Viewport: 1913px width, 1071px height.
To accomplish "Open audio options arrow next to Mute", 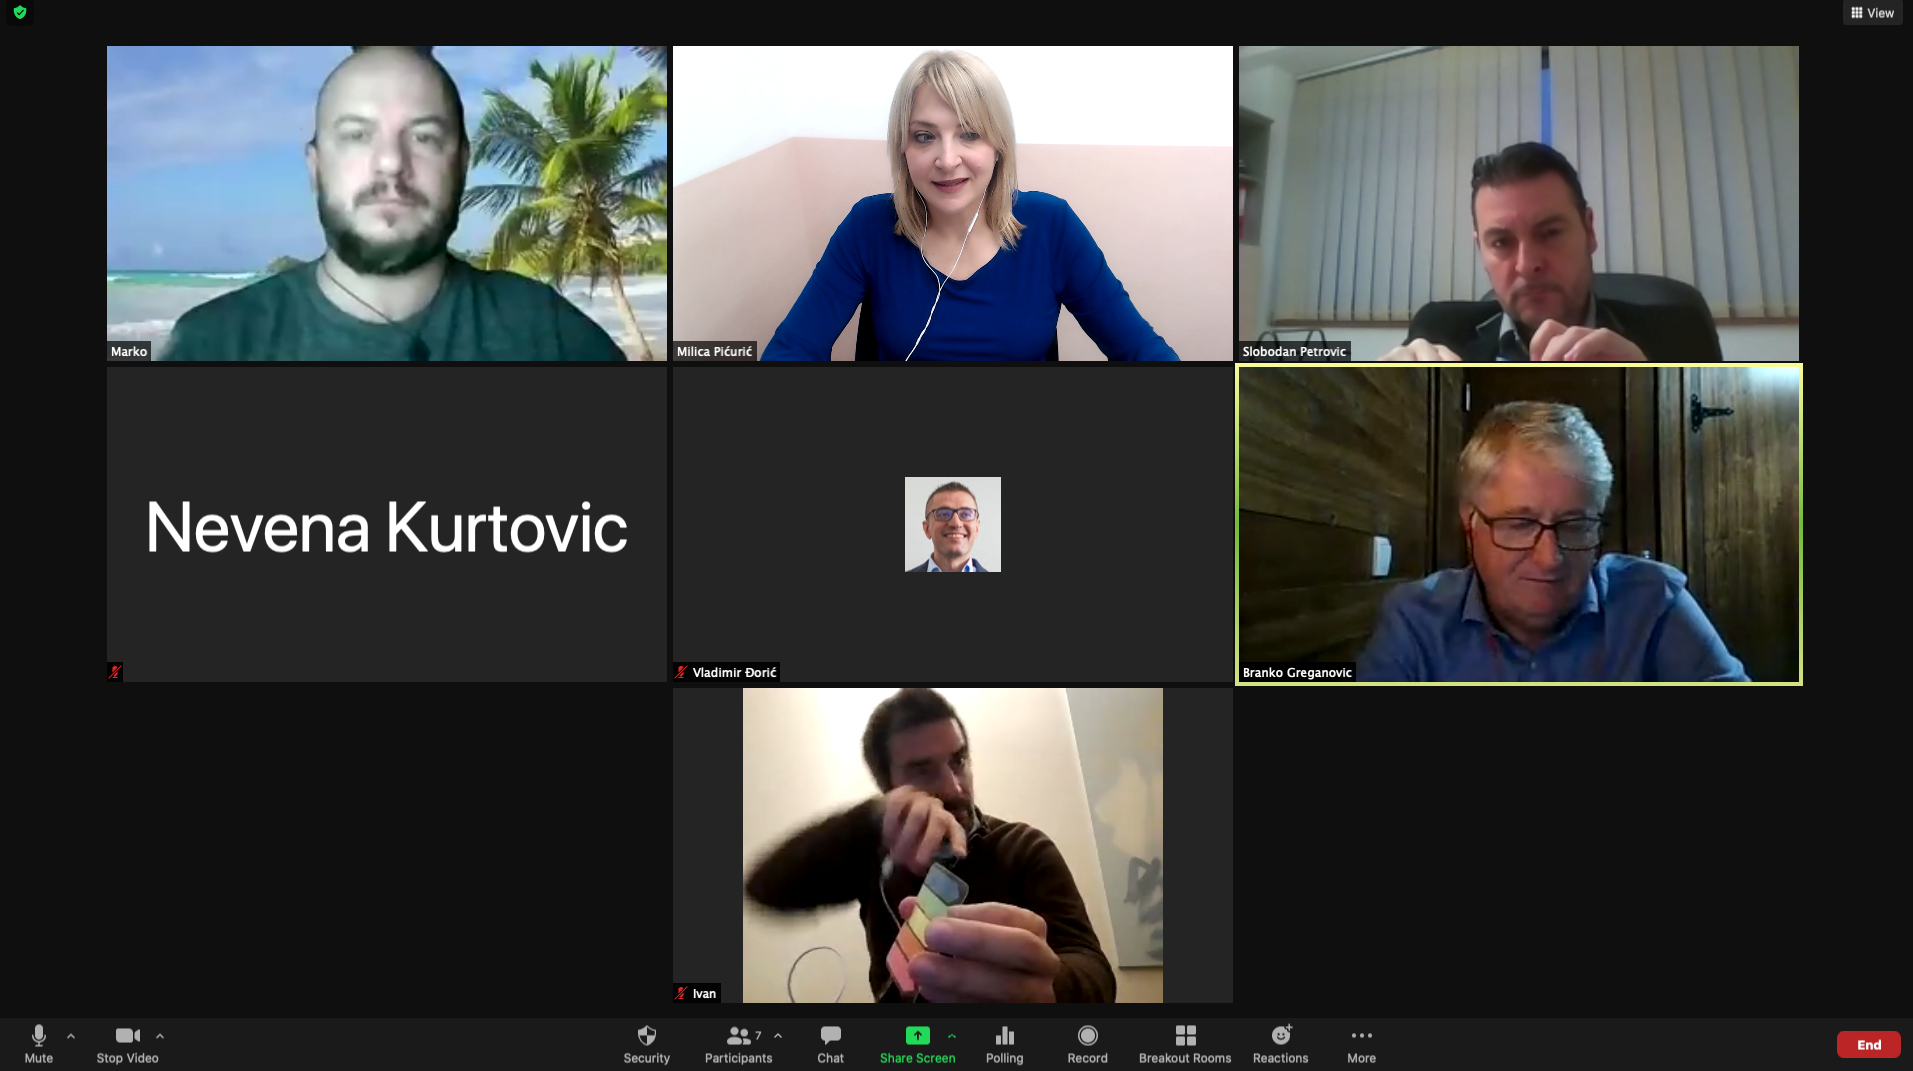I will click(71, 1036).
